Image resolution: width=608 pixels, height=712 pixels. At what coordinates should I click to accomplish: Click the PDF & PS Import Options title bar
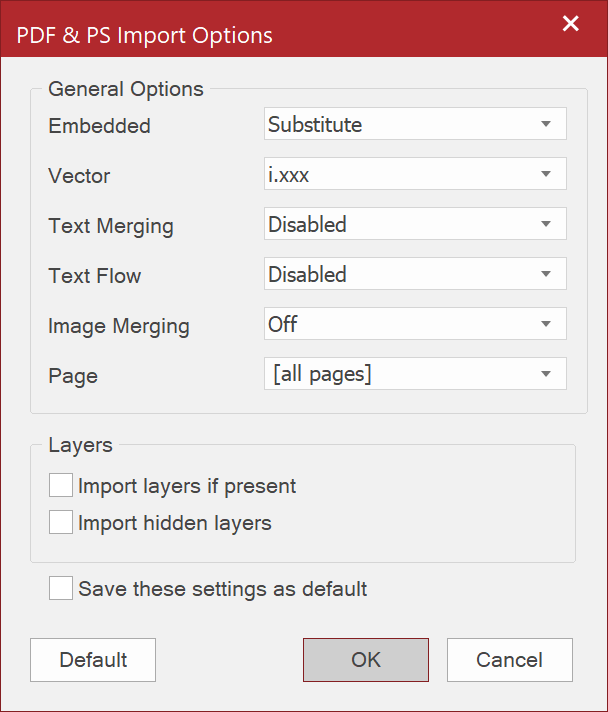[145, 36]
